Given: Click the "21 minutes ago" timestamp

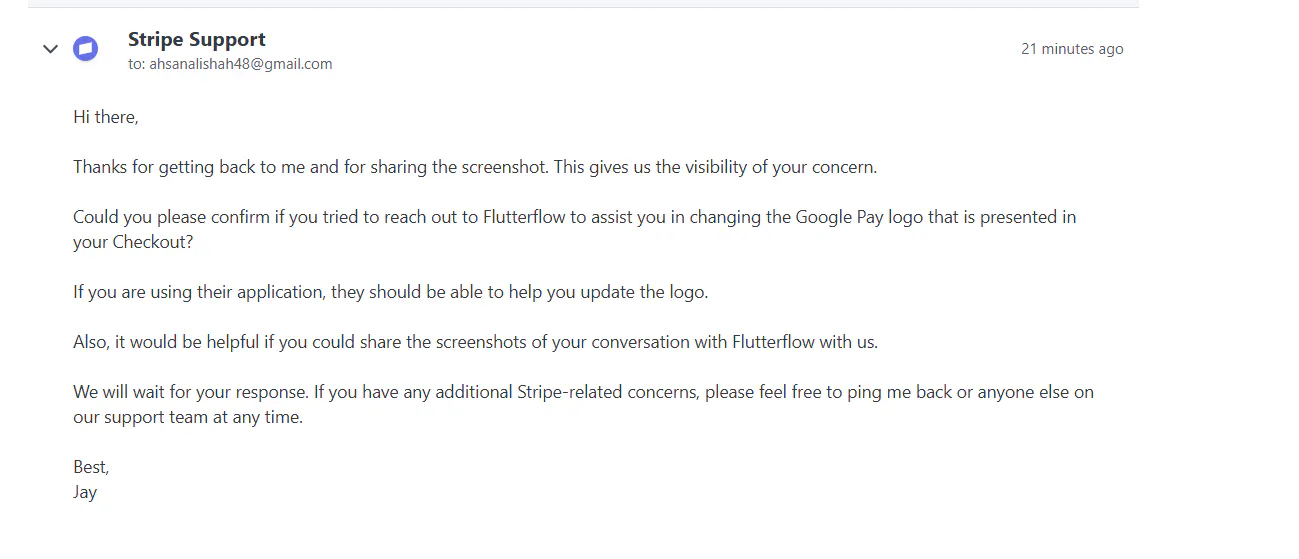Looking at the screenshot, I should 1071,49.
